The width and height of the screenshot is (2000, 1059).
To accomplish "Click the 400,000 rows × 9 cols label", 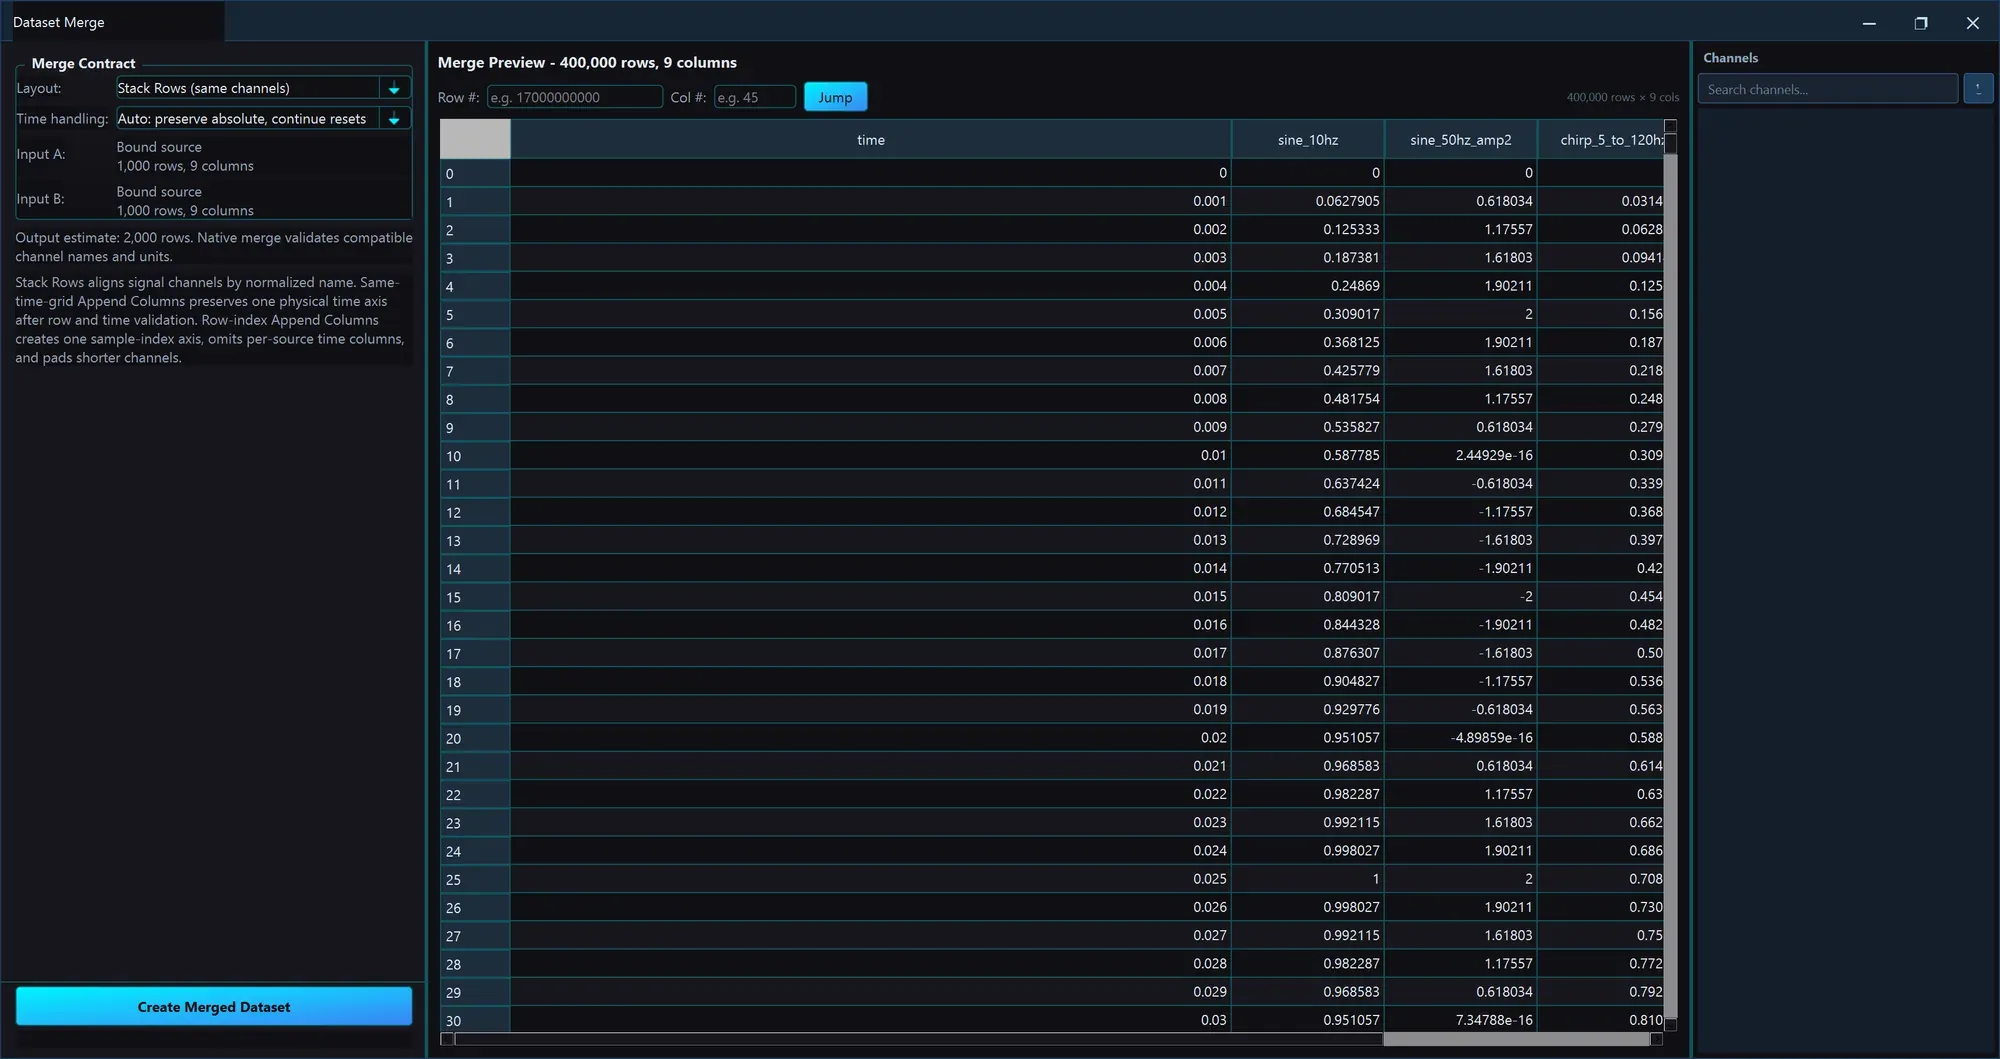I will click(1622, 97).
